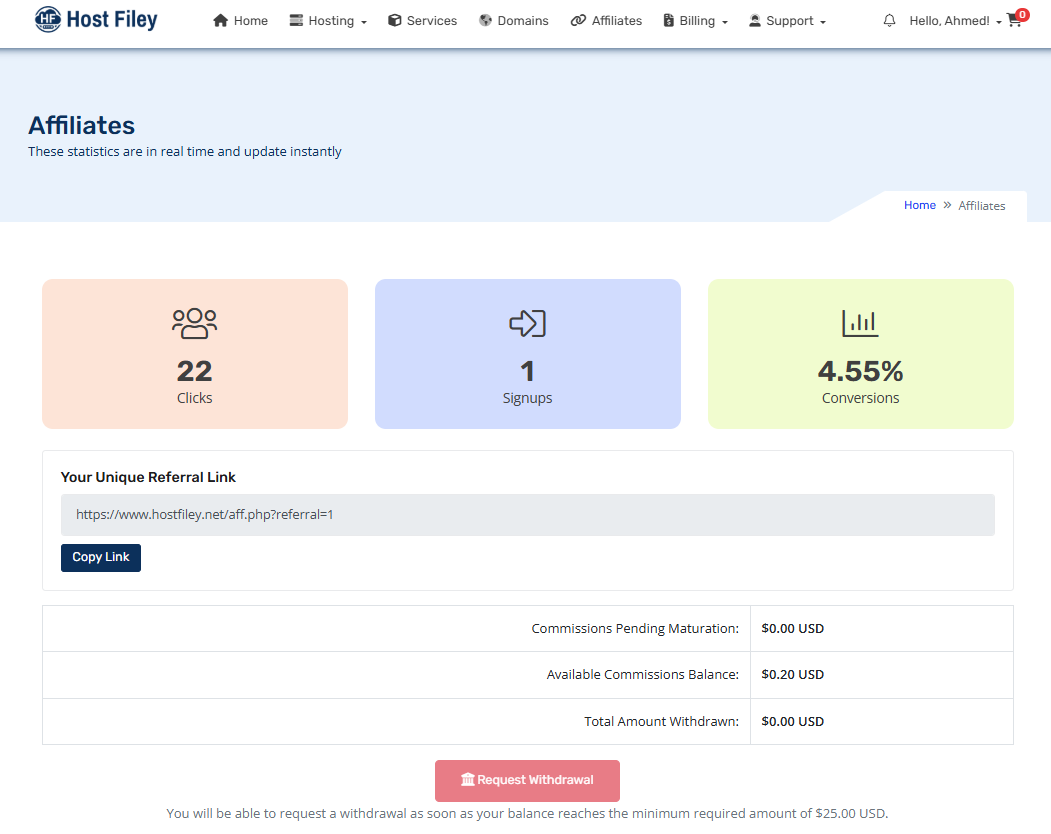Open the shopping cart icon

(1015, 21)
